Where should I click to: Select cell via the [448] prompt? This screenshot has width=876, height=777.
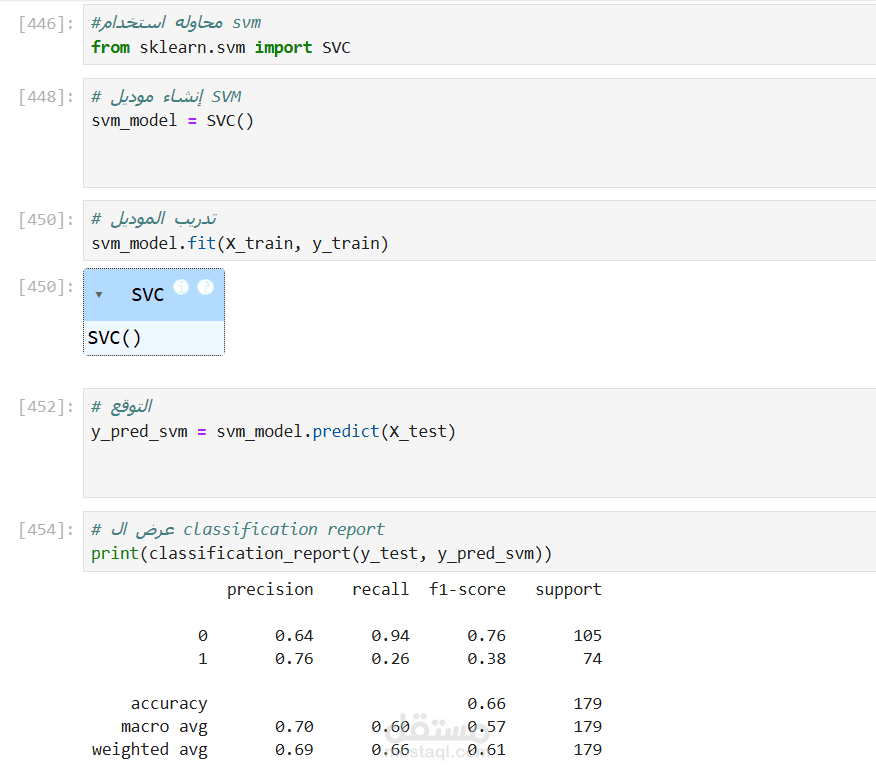tap(46, 97)
